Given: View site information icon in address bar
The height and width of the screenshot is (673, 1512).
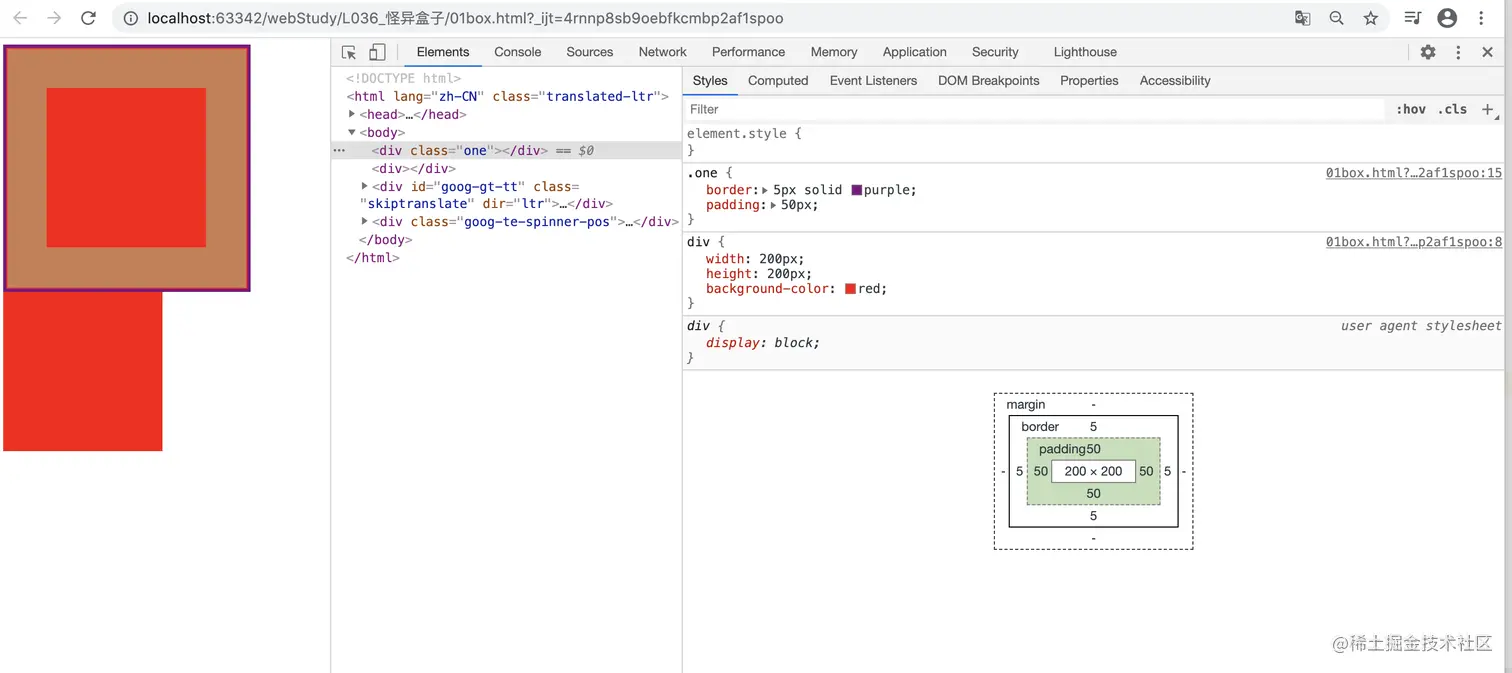Looking at the screenshot, I should 130,18.
